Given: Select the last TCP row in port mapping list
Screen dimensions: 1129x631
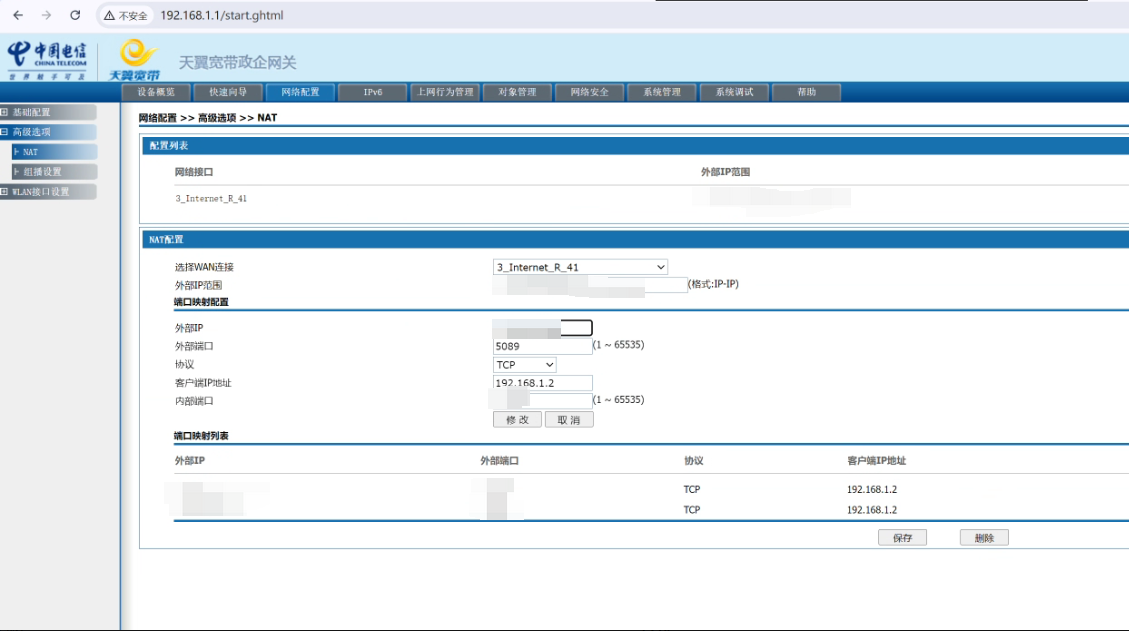Looking at the screenshot, I should coord(651,510).
